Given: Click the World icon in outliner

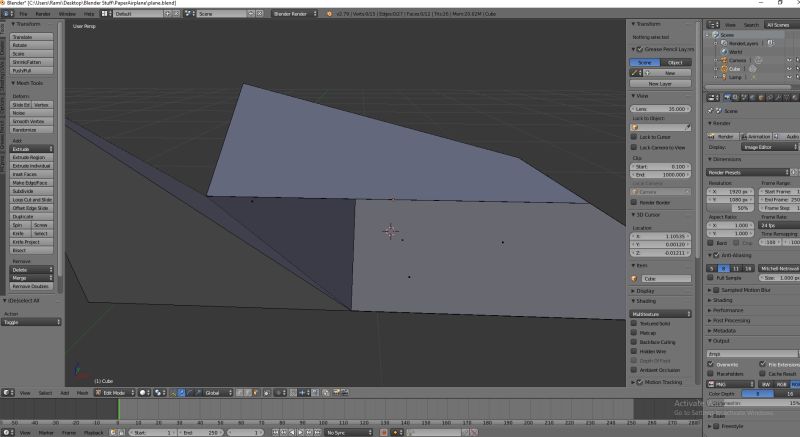Looking at the screenshot, I should pyautogui.click(x=724, y=52).
